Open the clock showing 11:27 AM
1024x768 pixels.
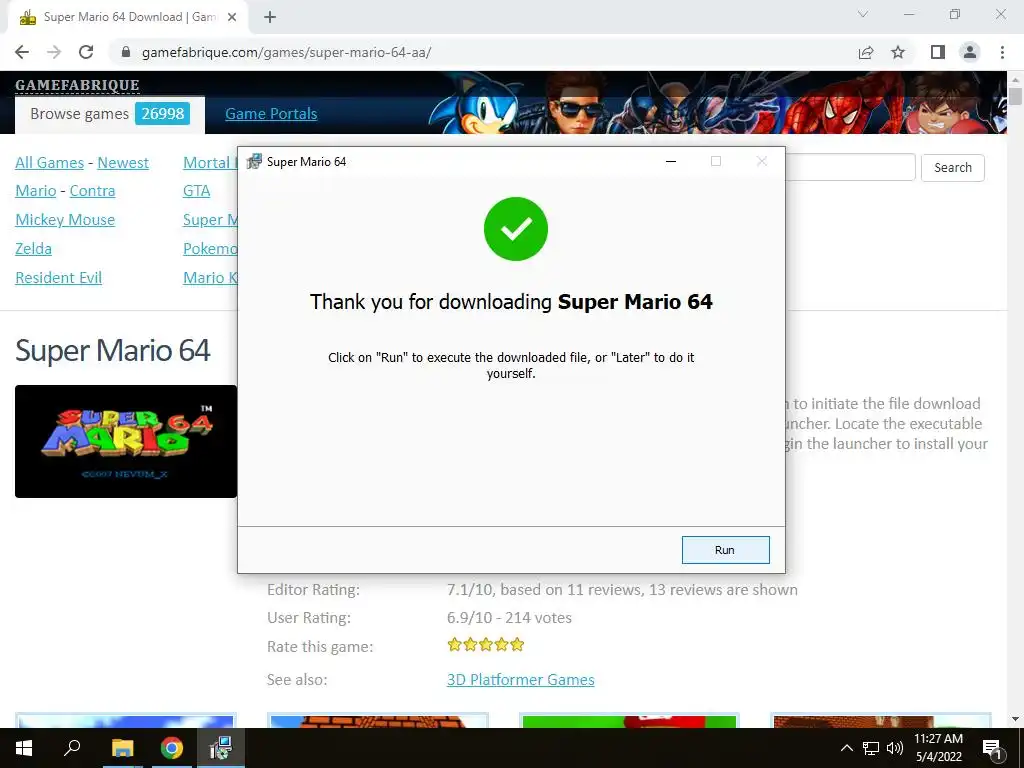[938, 748]
